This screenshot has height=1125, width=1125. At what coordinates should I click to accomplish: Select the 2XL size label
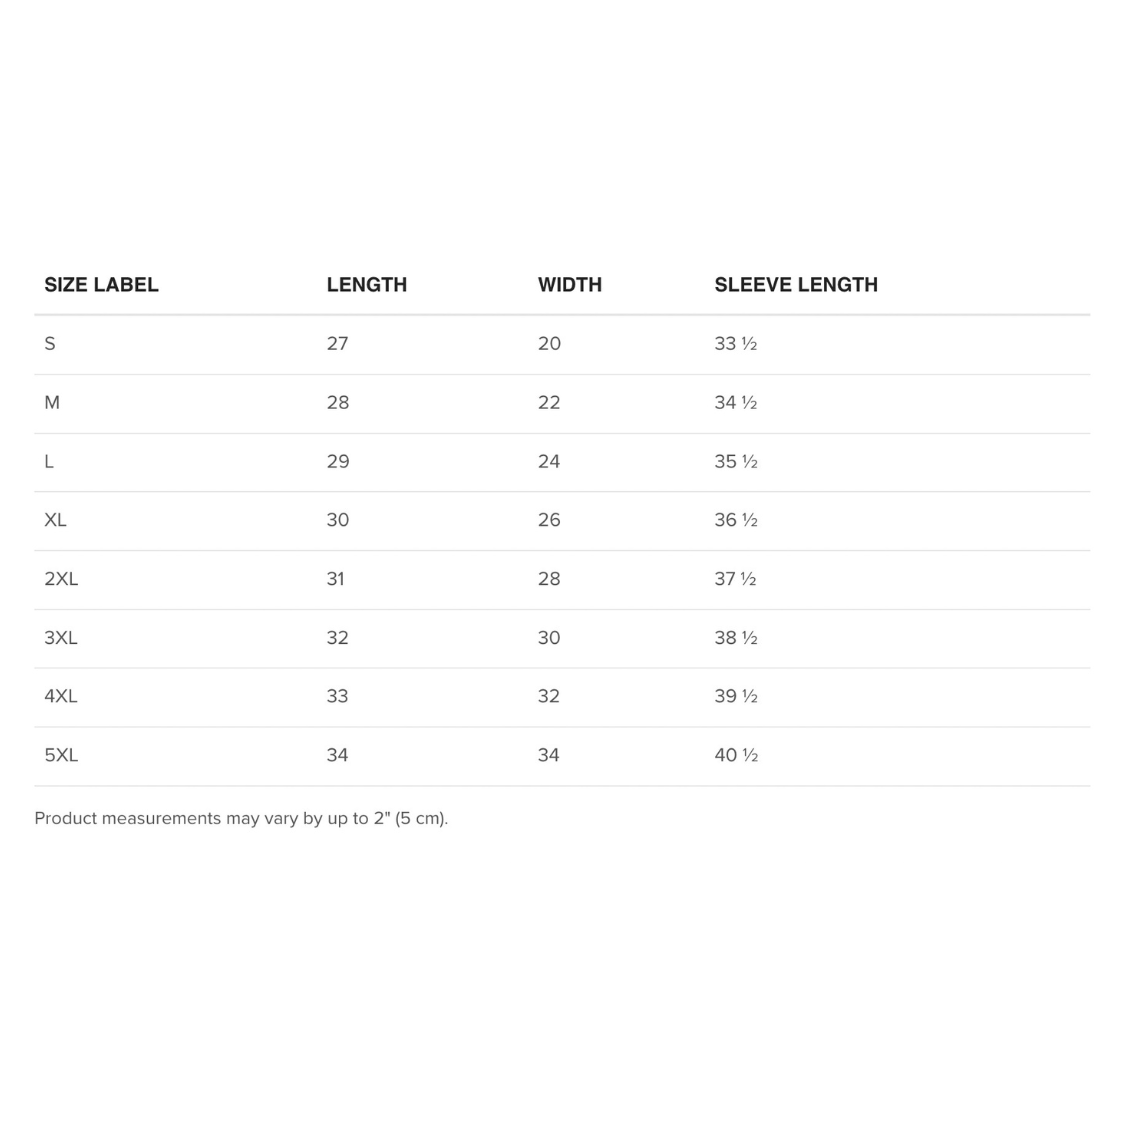pos(61,579)
